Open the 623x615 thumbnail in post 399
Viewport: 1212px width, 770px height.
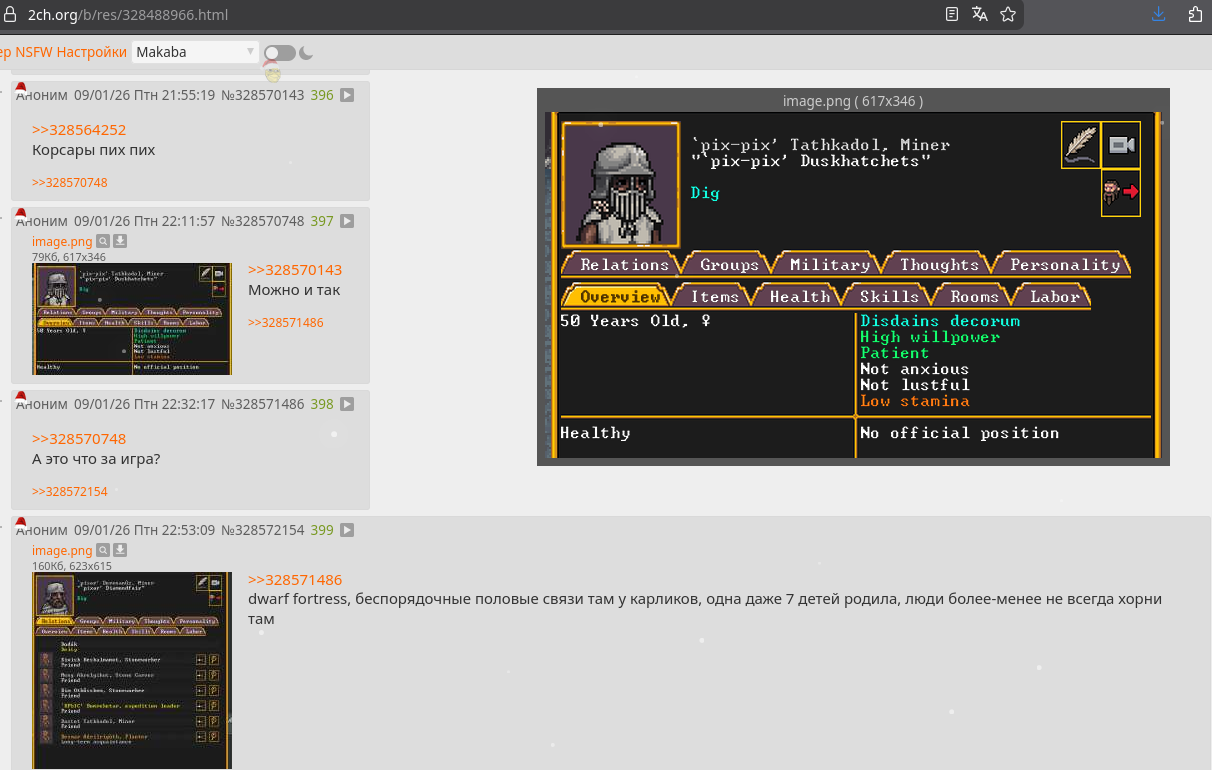132,670
